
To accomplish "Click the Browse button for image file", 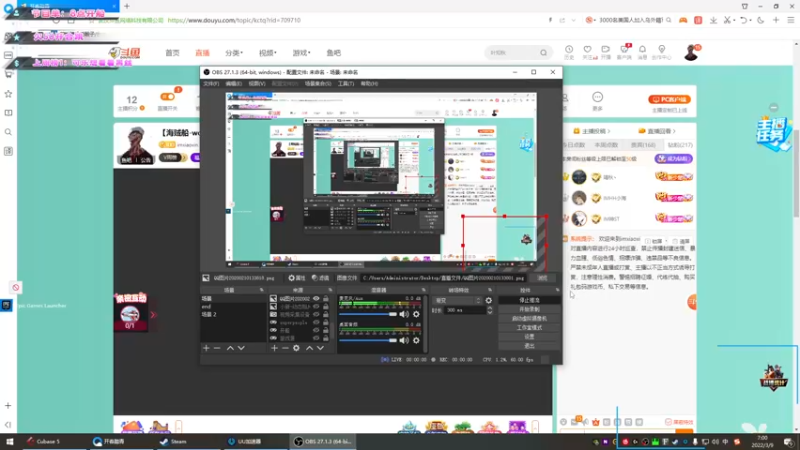I will coord(542,278).
